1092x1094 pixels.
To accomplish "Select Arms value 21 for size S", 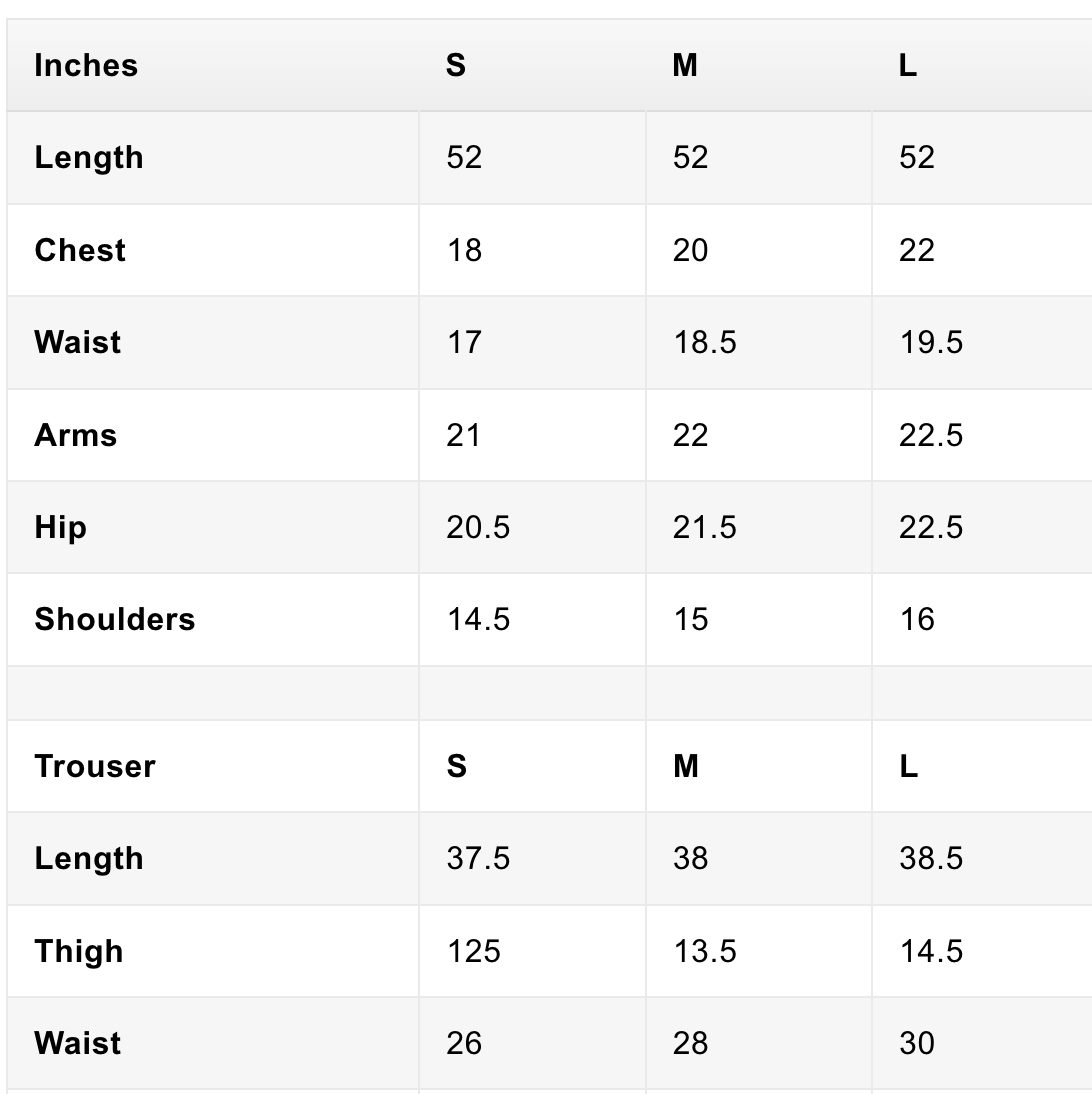I will coord(464,435).
